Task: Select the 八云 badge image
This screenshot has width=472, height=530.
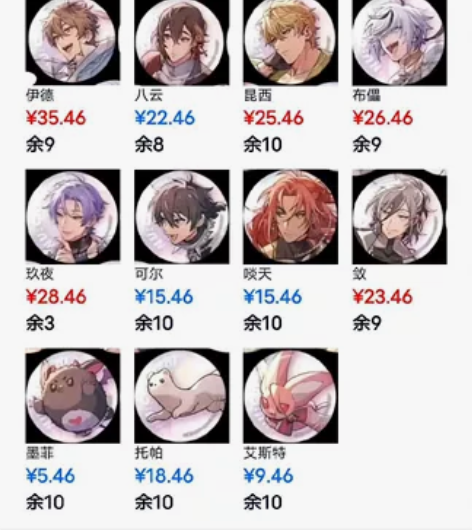Action: point(182,42)
